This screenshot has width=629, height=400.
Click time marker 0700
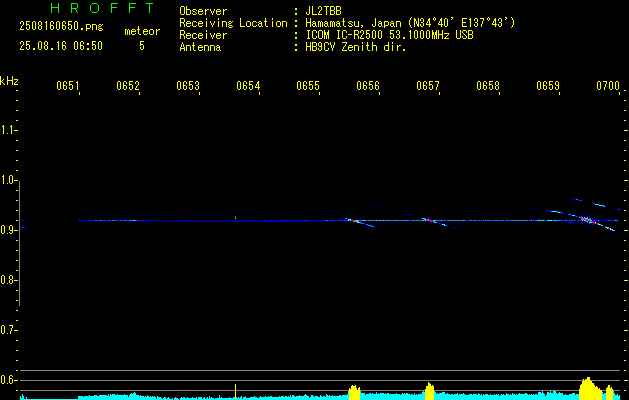608,86
